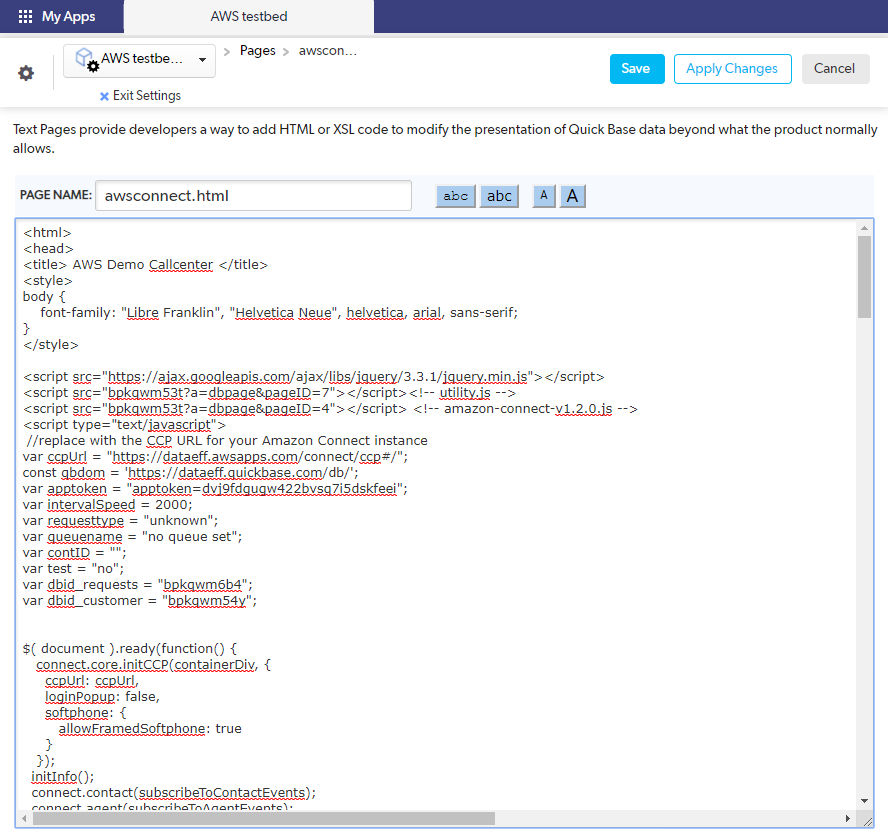Expand the AWS testbed app dropdown arrow

coord(202,59)
